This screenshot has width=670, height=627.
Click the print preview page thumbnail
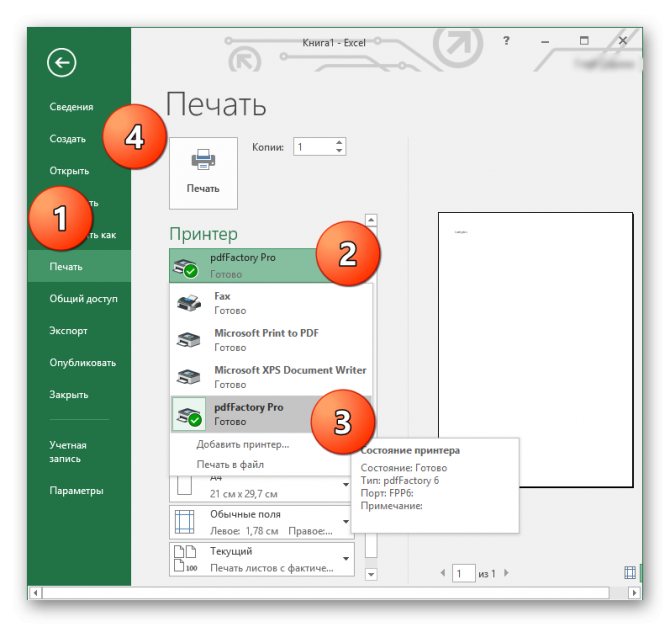click(x=535, y=350)
